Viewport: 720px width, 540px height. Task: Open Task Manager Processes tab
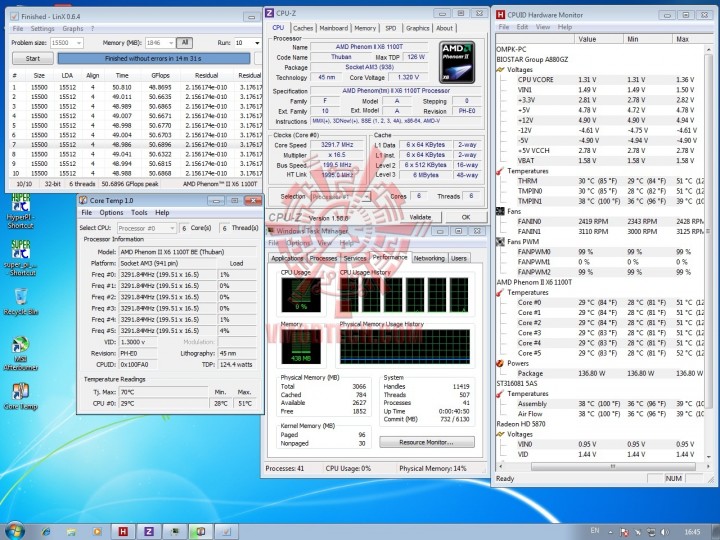point(323,259)
